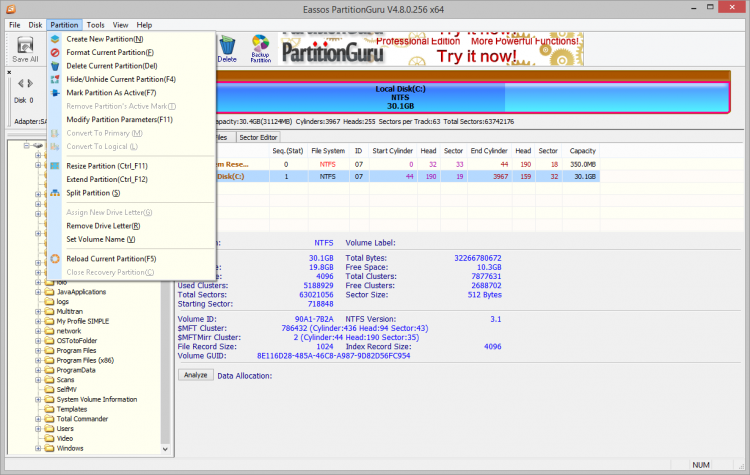The width and height of the screenshot is (750, 475).
Task: Choose Modify Partition Parameters(F11)
Action: coord(120,120)
